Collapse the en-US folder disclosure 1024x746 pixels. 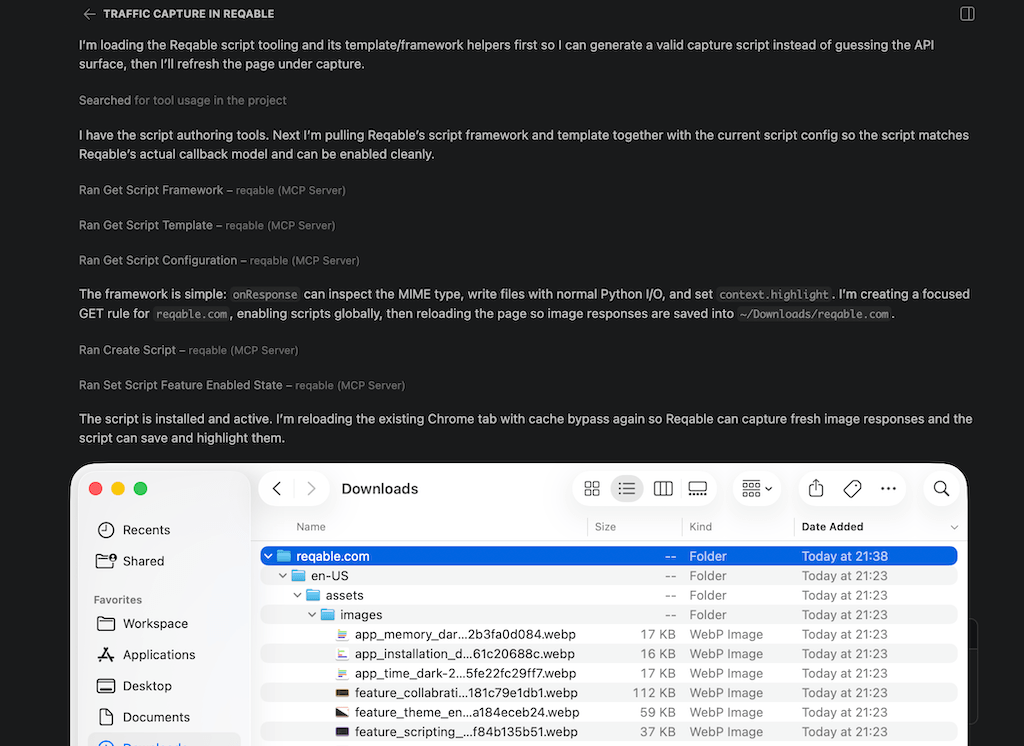coord(283,576)
